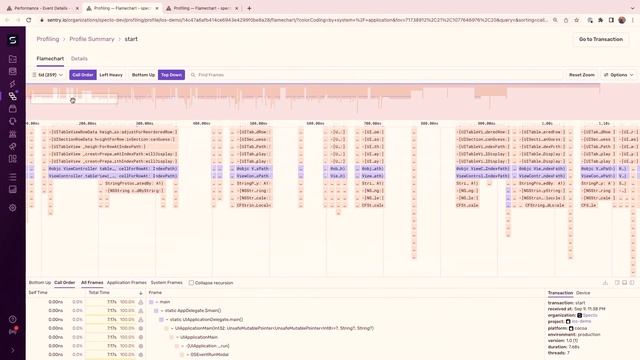Click the Reset Zoom button
The image size is (640, 360).
582,75
